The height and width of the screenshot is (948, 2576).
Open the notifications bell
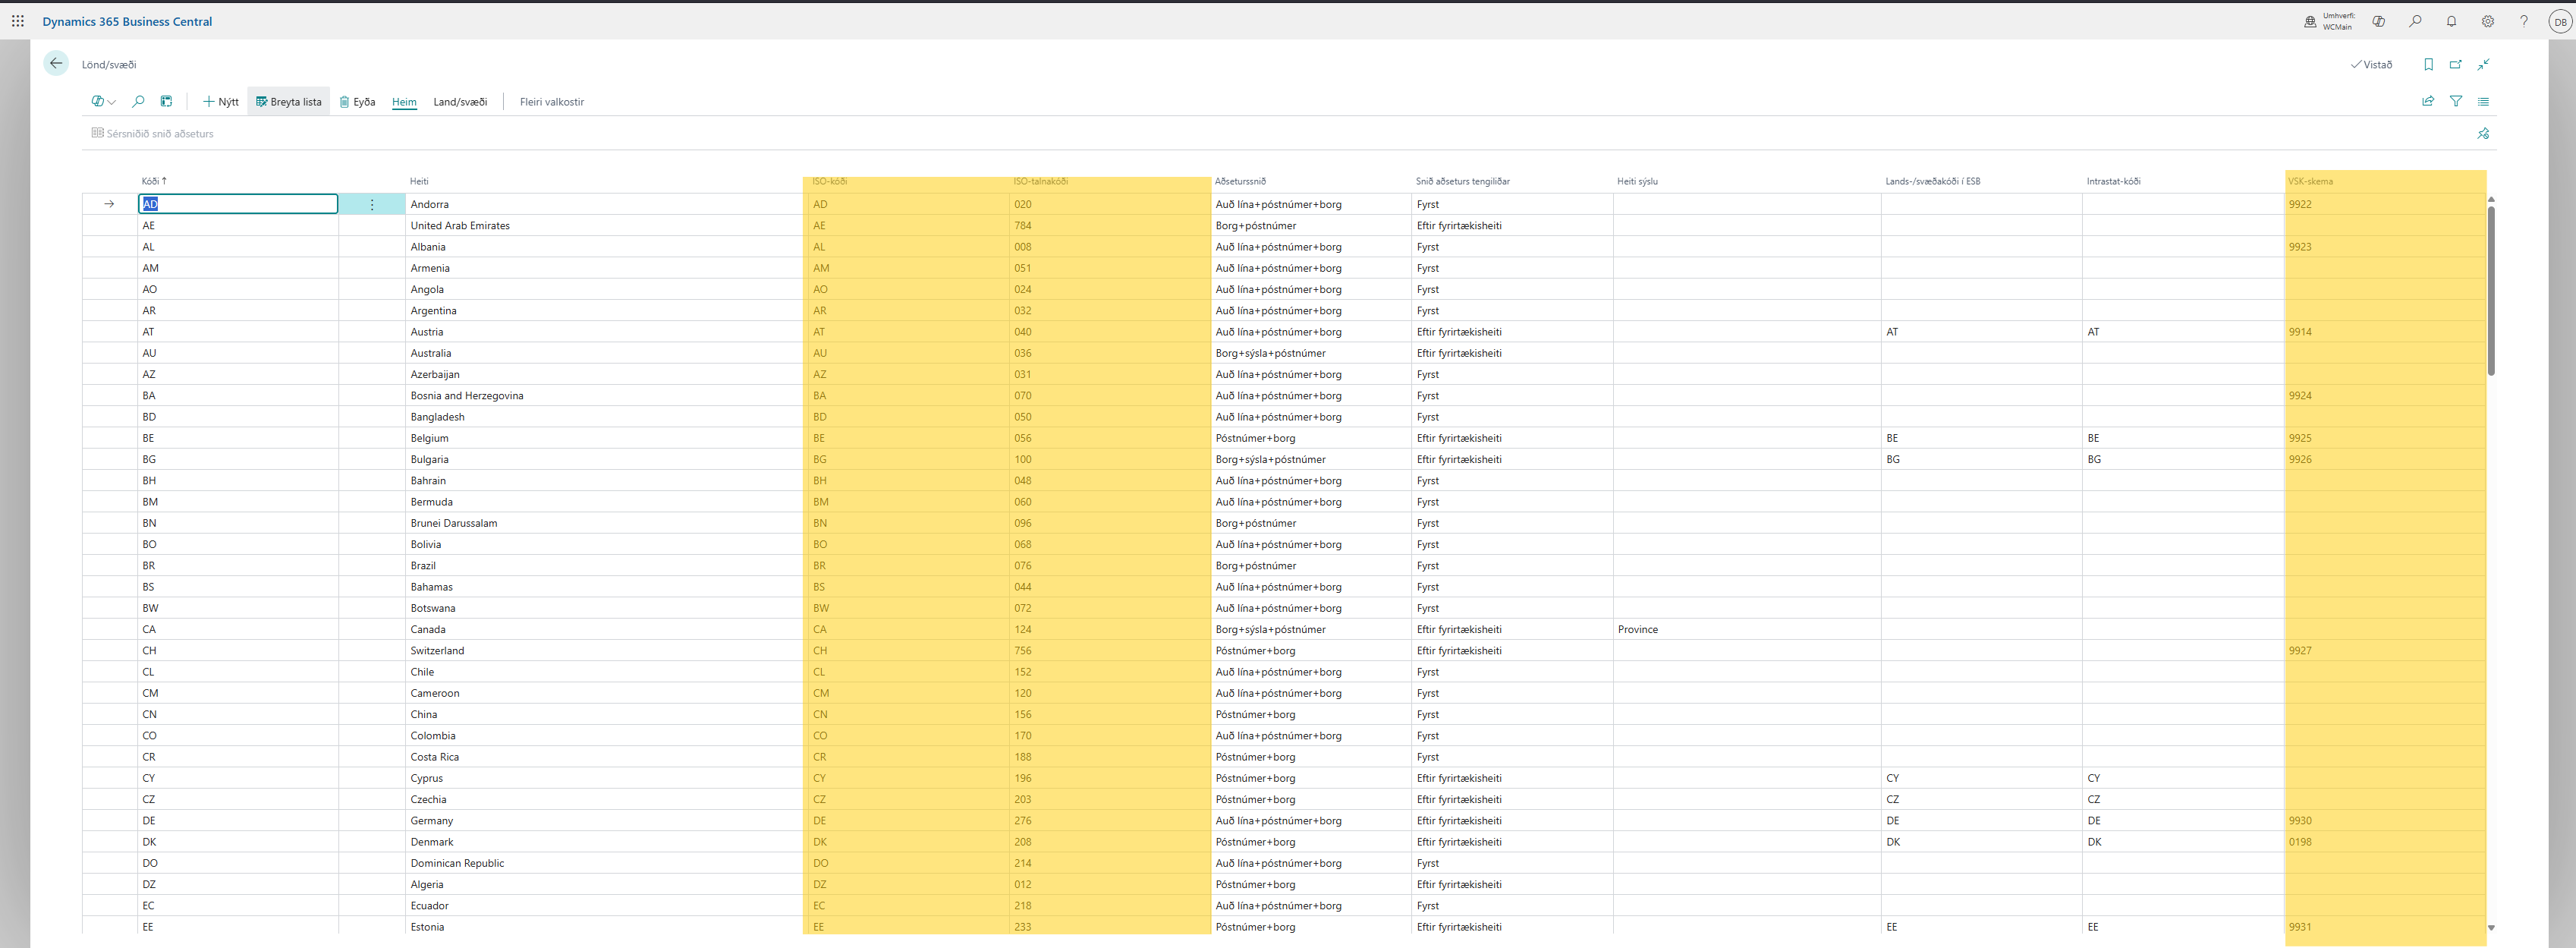(2451, 21)
